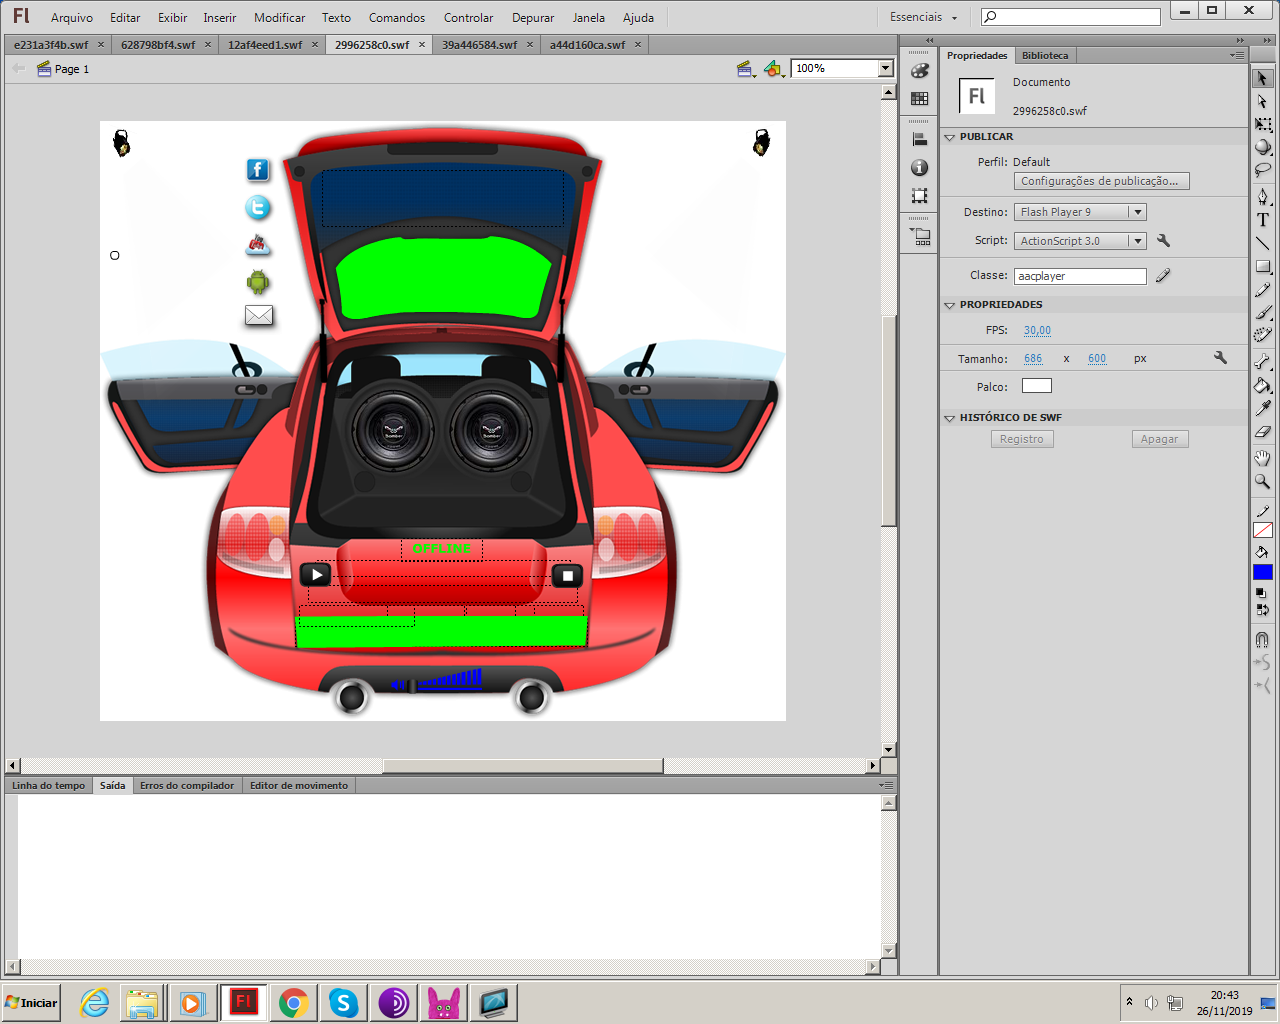Screen dimensions: 1280x1024
Task: Click the Classe input field
Action: tap(1080, 276)
